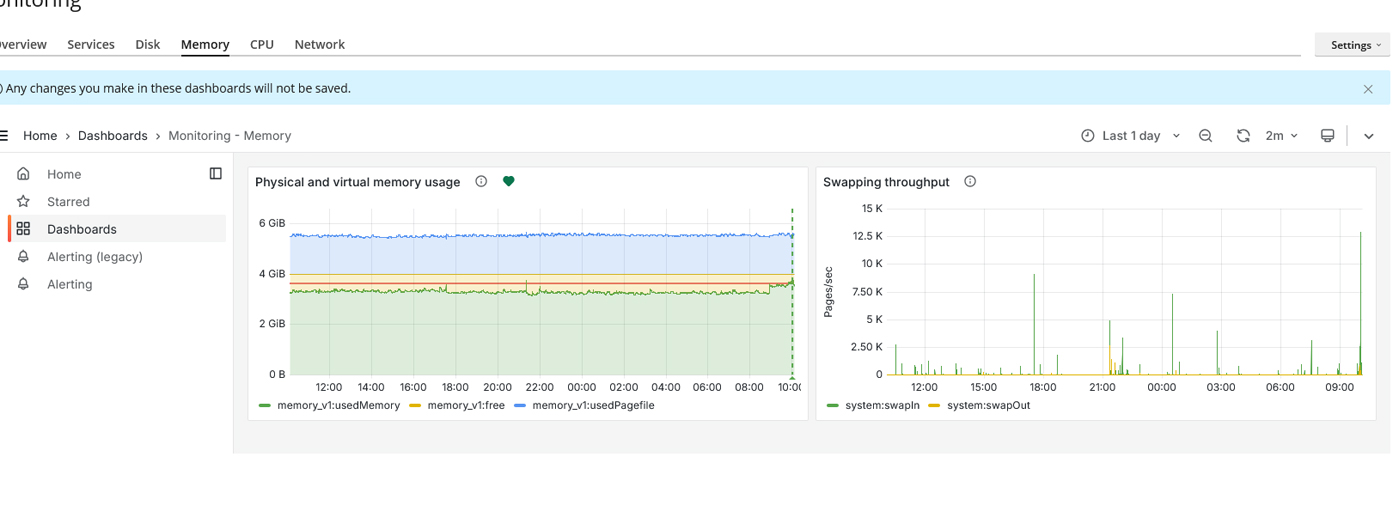1400x532 pixels.
Task: Click Dashboards in the breadcrumb
Action: coord(112,136)
